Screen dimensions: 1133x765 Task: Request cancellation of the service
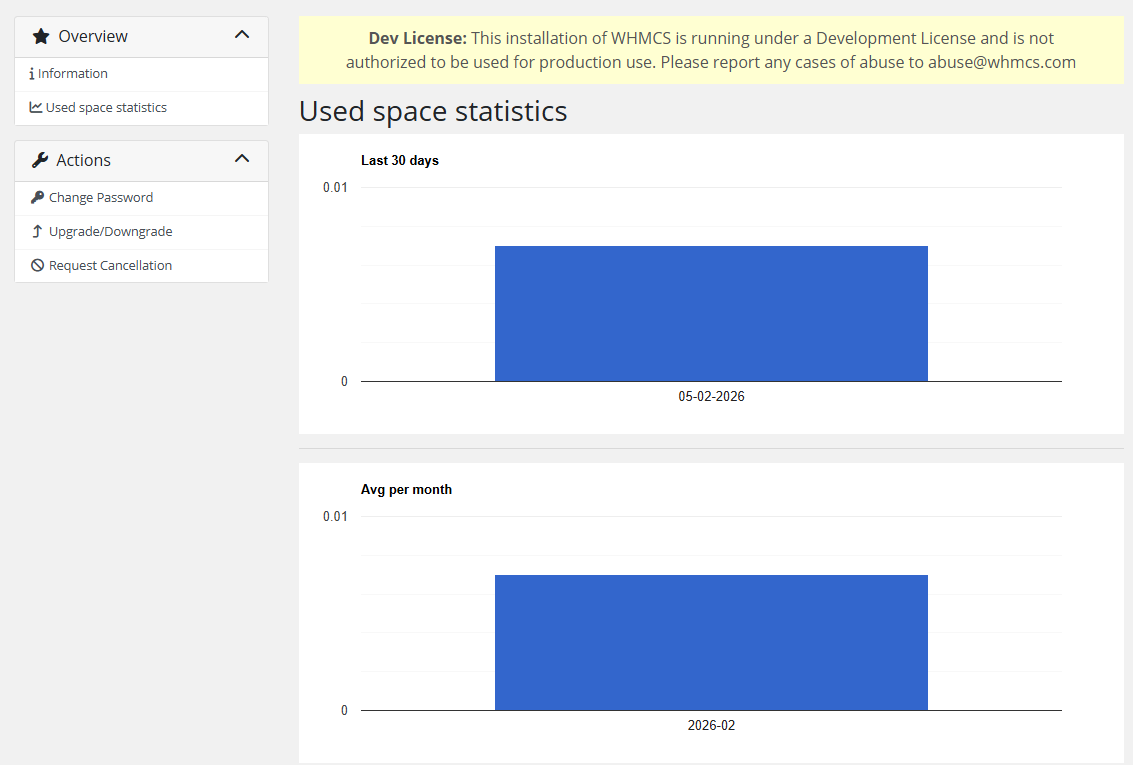click(111, 265)
